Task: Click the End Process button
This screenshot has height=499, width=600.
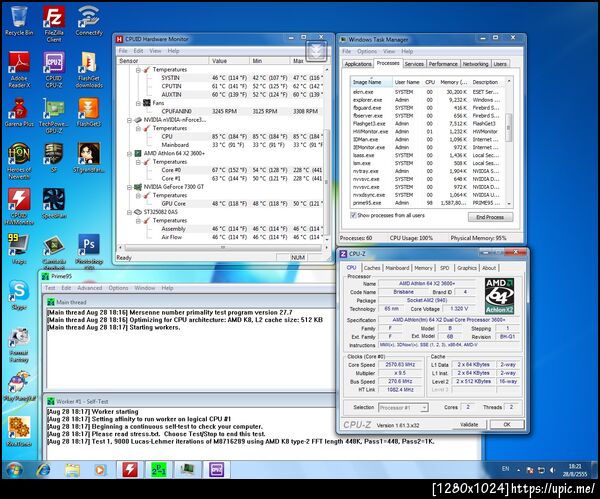Action: (x=490, y=217)
